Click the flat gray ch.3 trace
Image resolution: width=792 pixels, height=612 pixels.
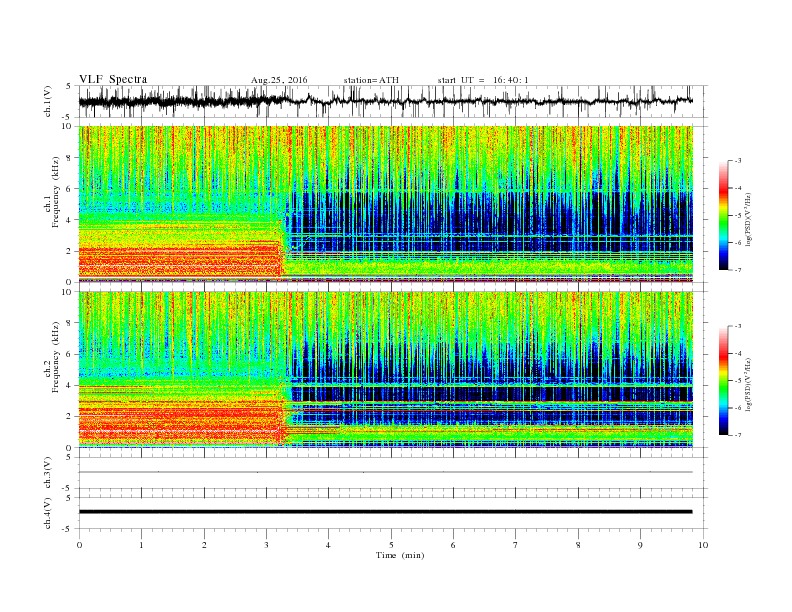[x=385, y=472]
